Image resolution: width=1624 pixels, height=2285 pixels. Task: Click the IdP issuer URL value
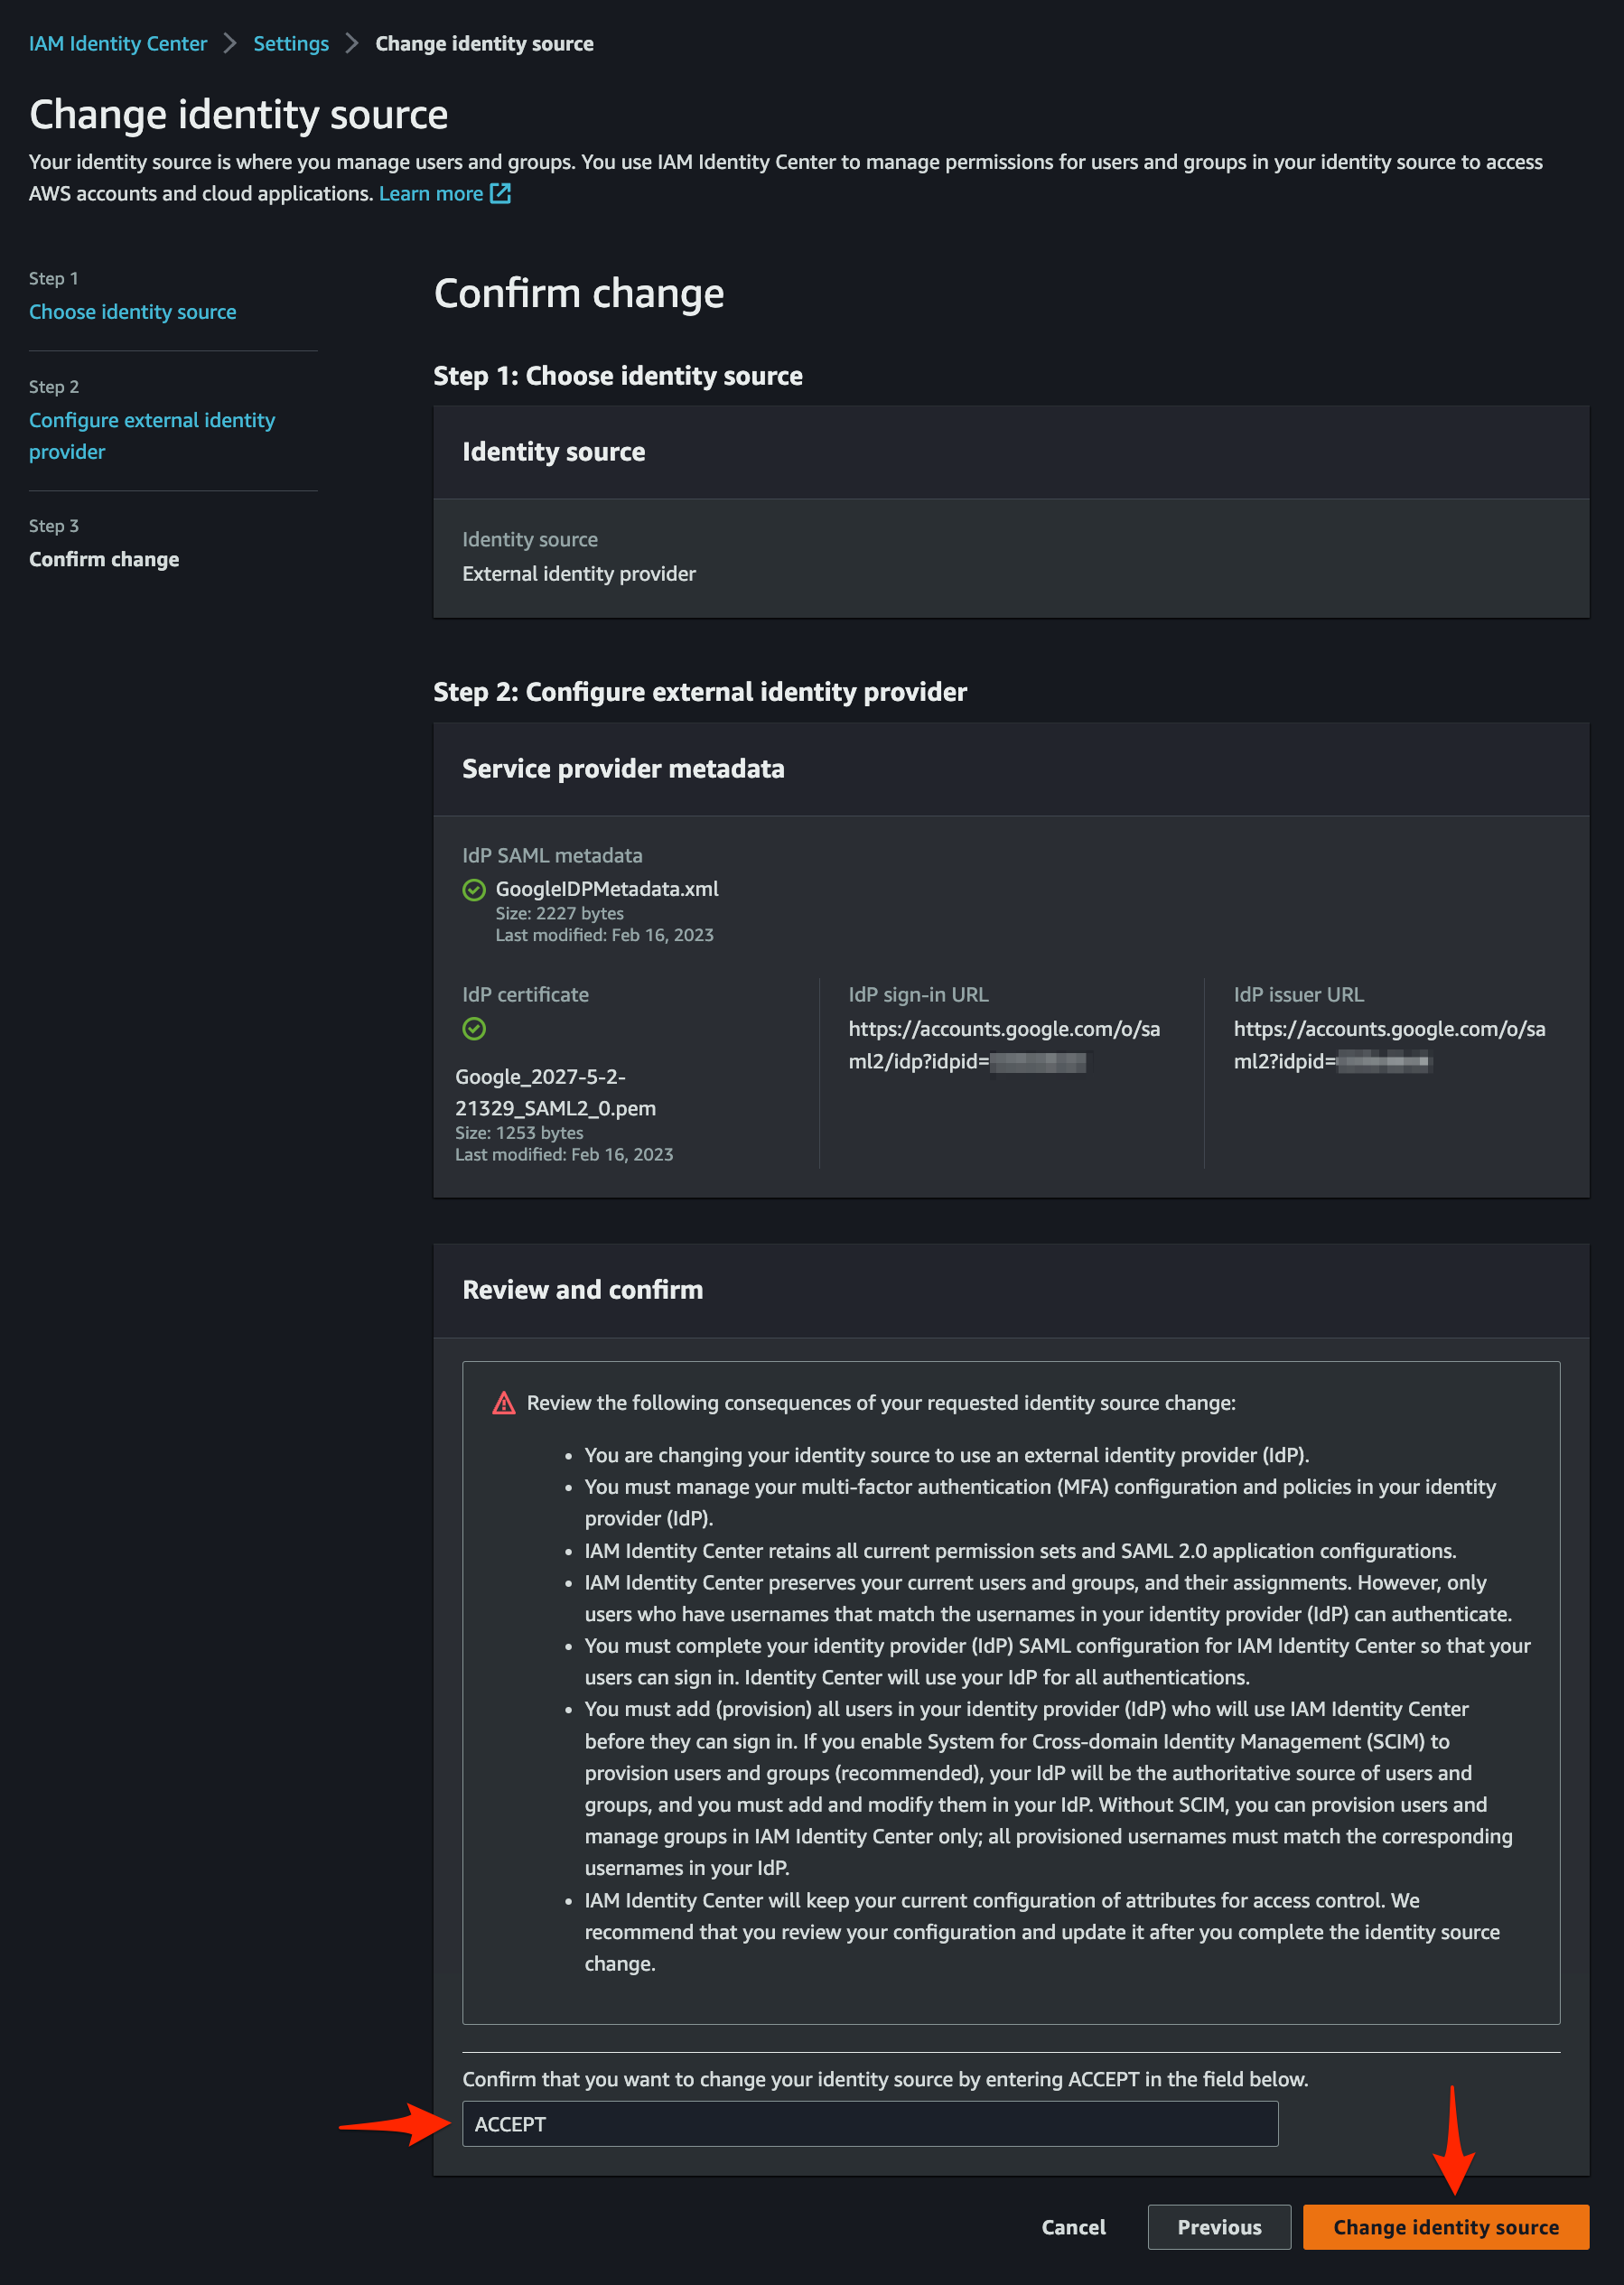[1389, 1045]
